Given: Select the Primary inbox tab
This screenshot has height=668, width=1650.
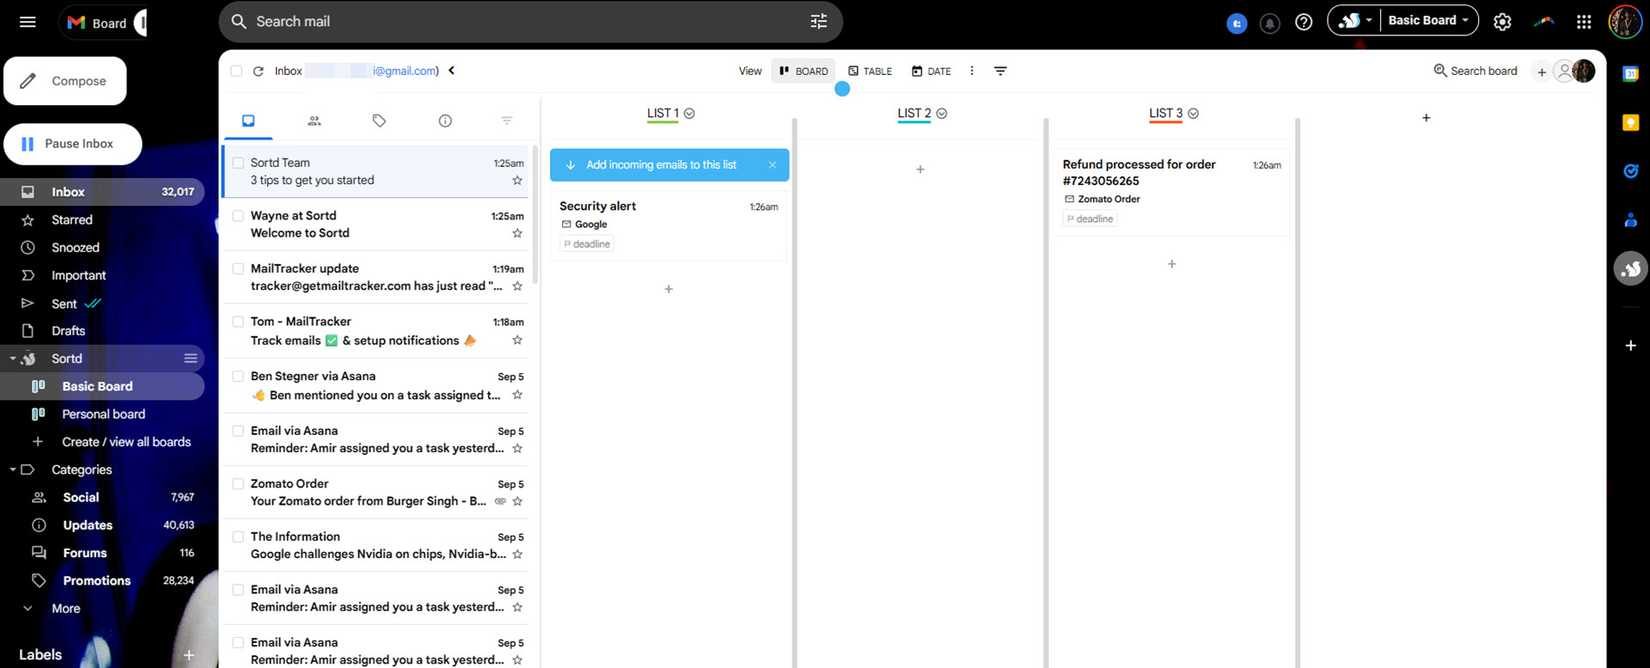Looking at the screenshot, I should click(x=248, y=121).
